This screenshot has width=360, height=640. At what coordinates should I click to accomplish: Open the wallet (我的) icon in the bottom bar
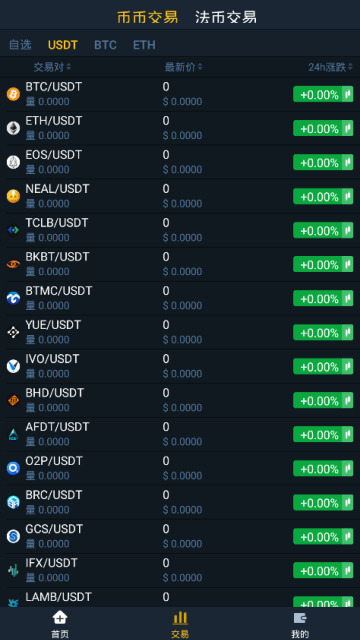point(300,618)
